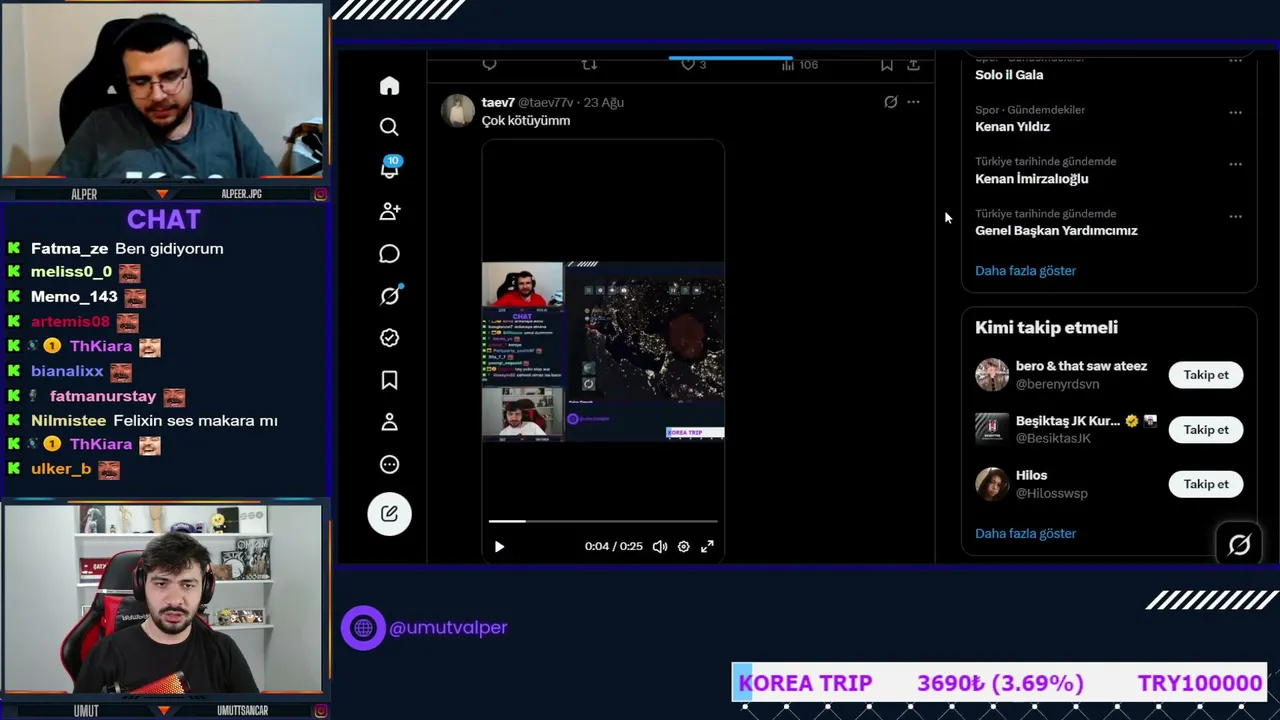Click Instagram icon beside UMUTTSANCAR
The image size is (1280, 720).
click(x=320, y=711)
